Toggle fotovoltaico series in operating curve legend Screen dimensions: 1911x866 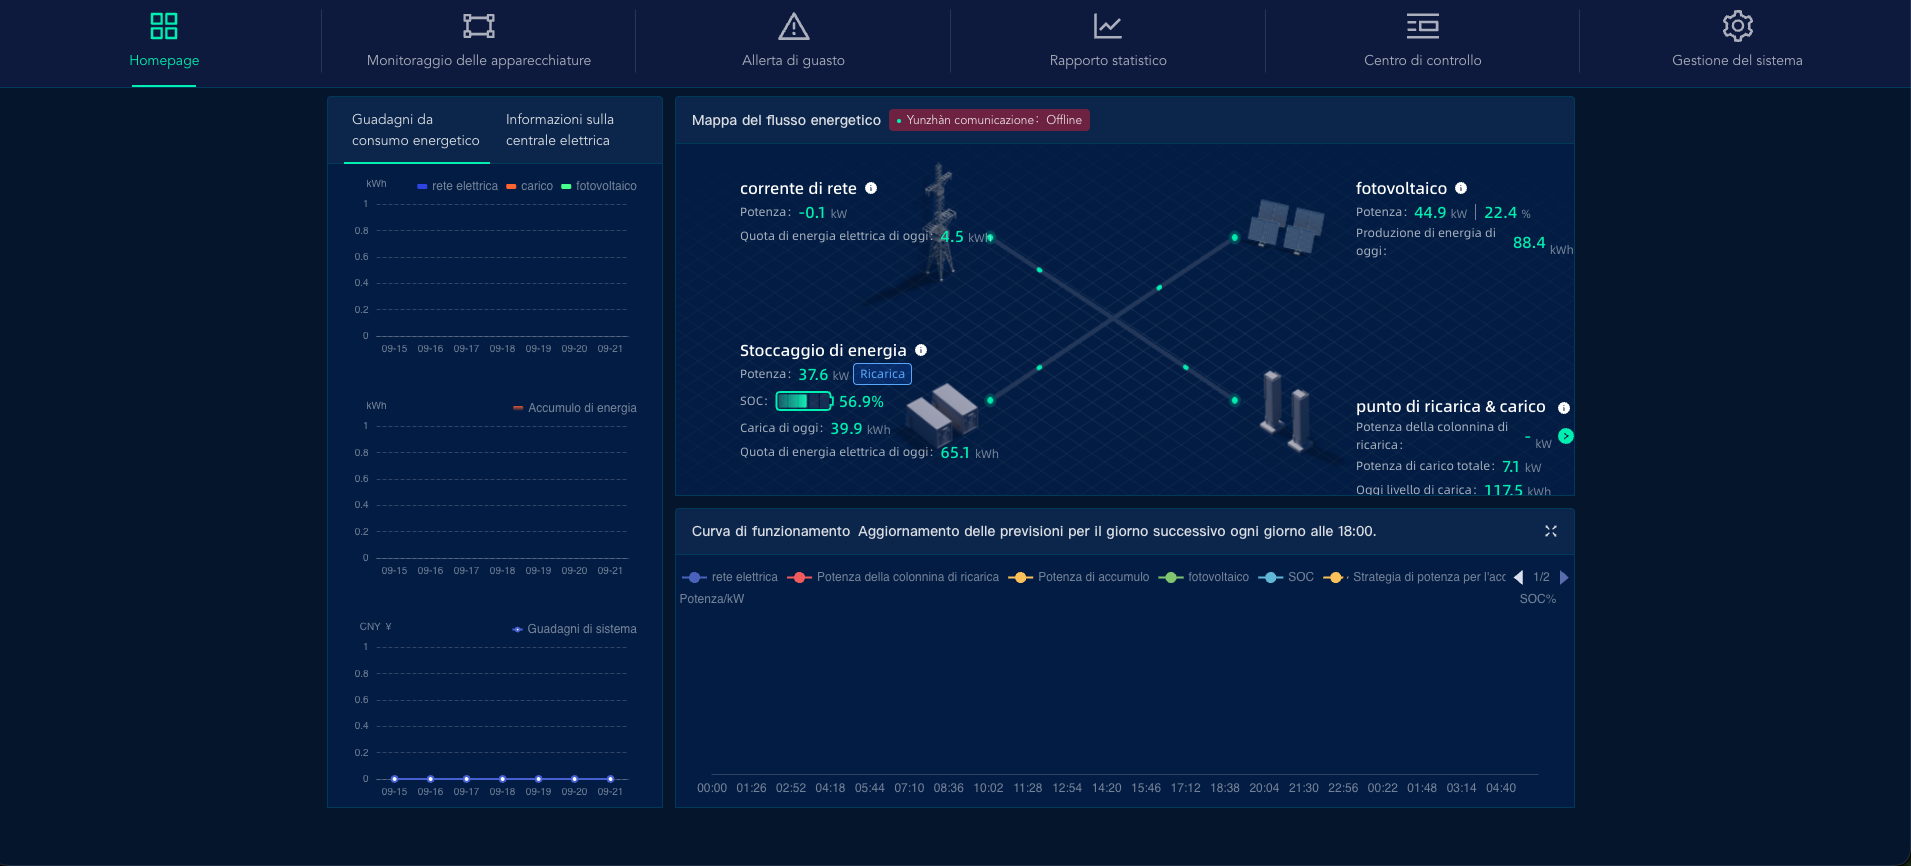pyautogui.click(x=1204, y=577)
